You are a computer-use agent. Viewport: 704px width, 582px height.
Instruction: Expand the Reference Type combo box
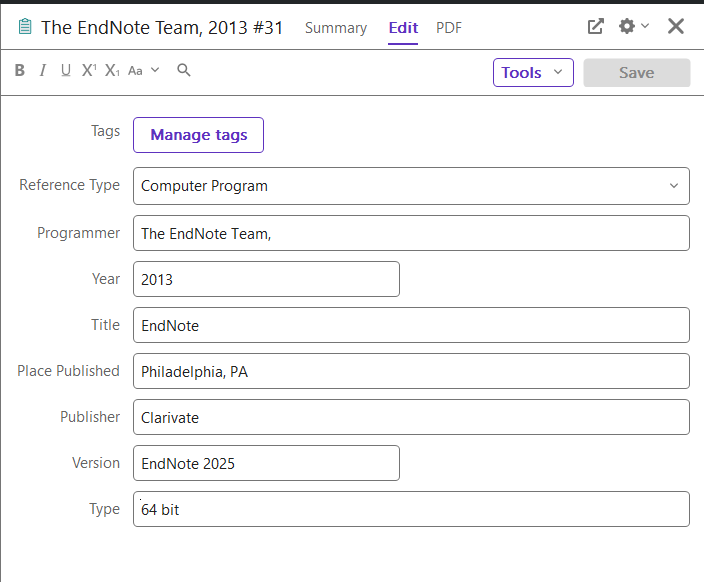click(x=411, y=186)
